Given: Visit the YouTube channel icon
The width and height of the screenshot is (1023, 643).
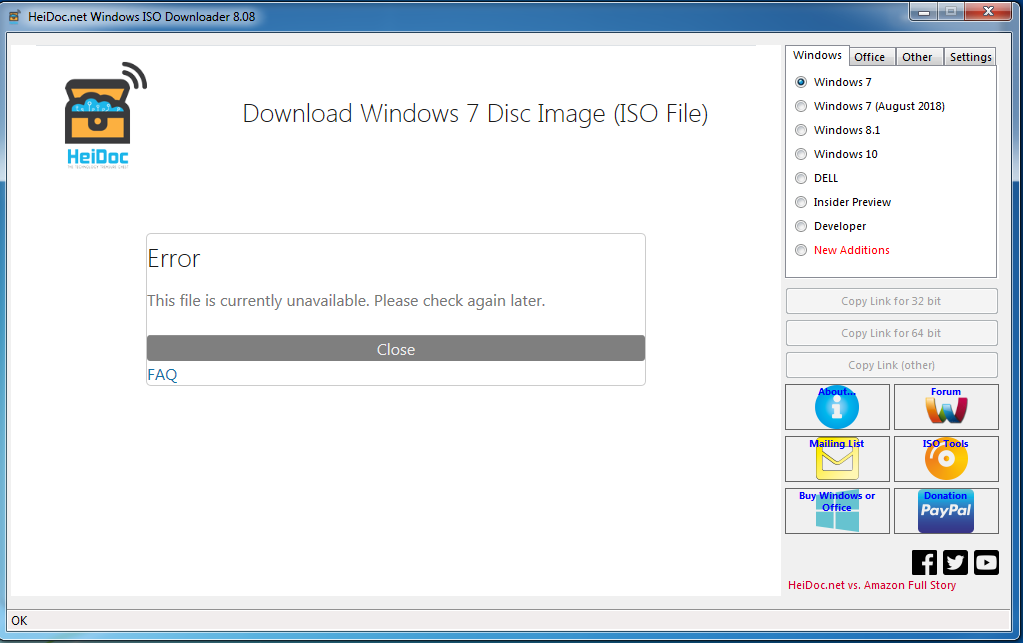Looking at the screenshot, I should point(986,562).
